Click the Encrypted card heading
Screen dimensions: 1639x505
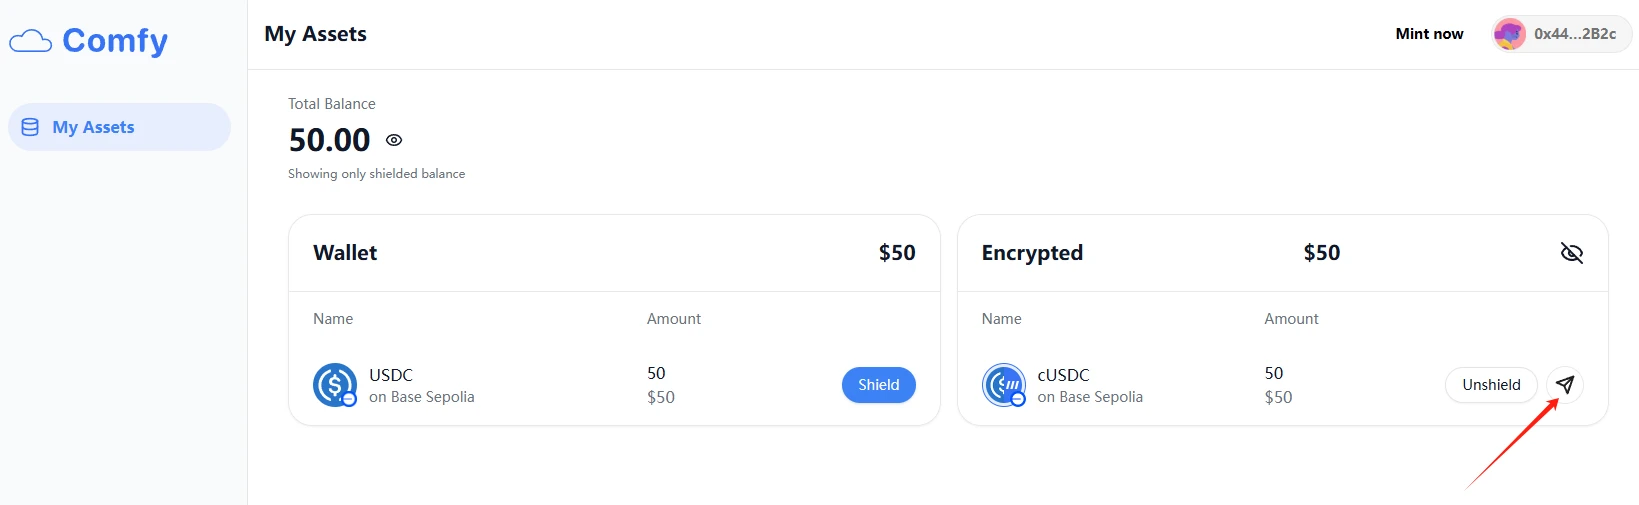1032,253
